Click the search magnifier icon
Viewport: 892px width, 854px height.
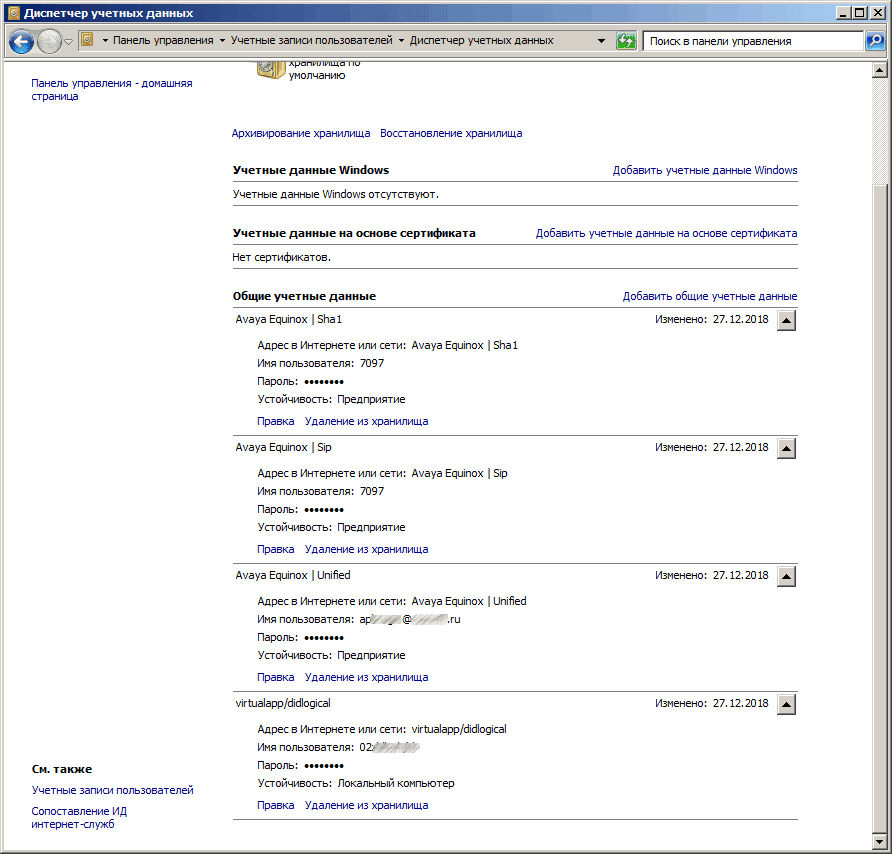(874, 40)
